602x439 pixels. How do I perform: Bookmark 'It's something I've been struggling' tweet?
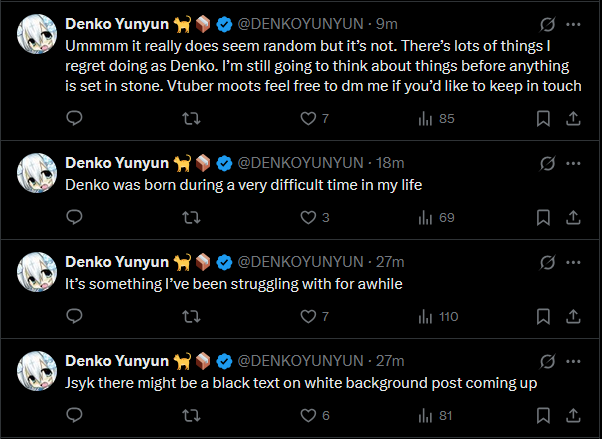pyautogui.click(x=543, y=316)
